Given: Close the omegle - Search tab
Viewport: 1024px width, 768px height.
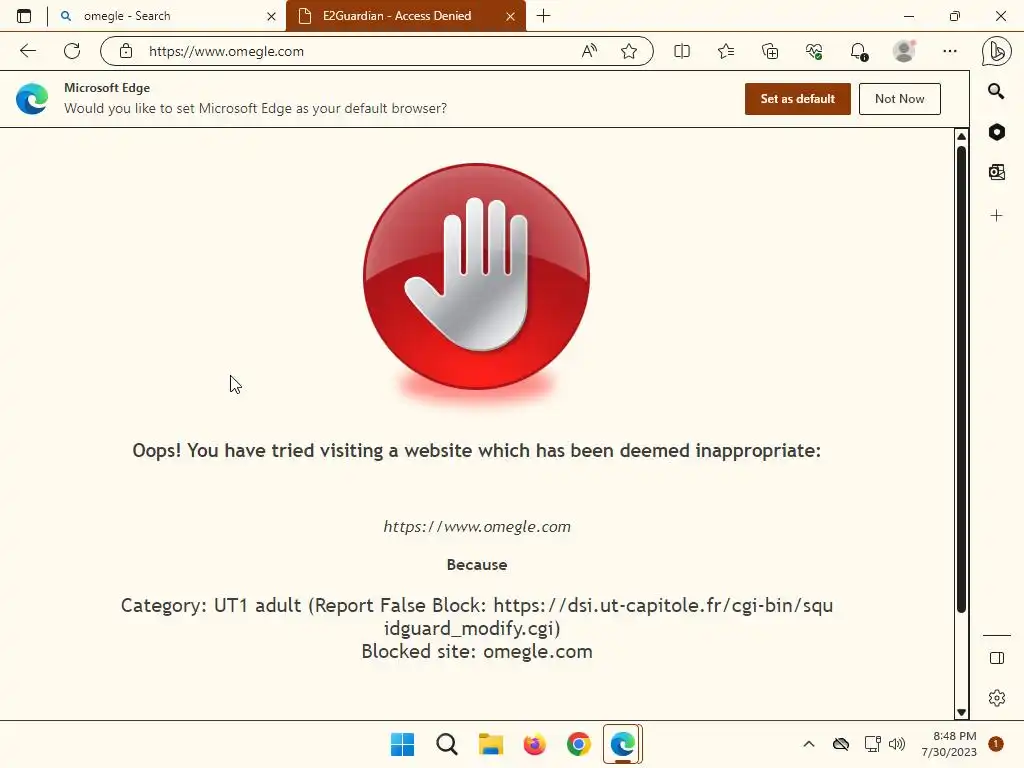Looking at the screenshot, I should [272, 16].
